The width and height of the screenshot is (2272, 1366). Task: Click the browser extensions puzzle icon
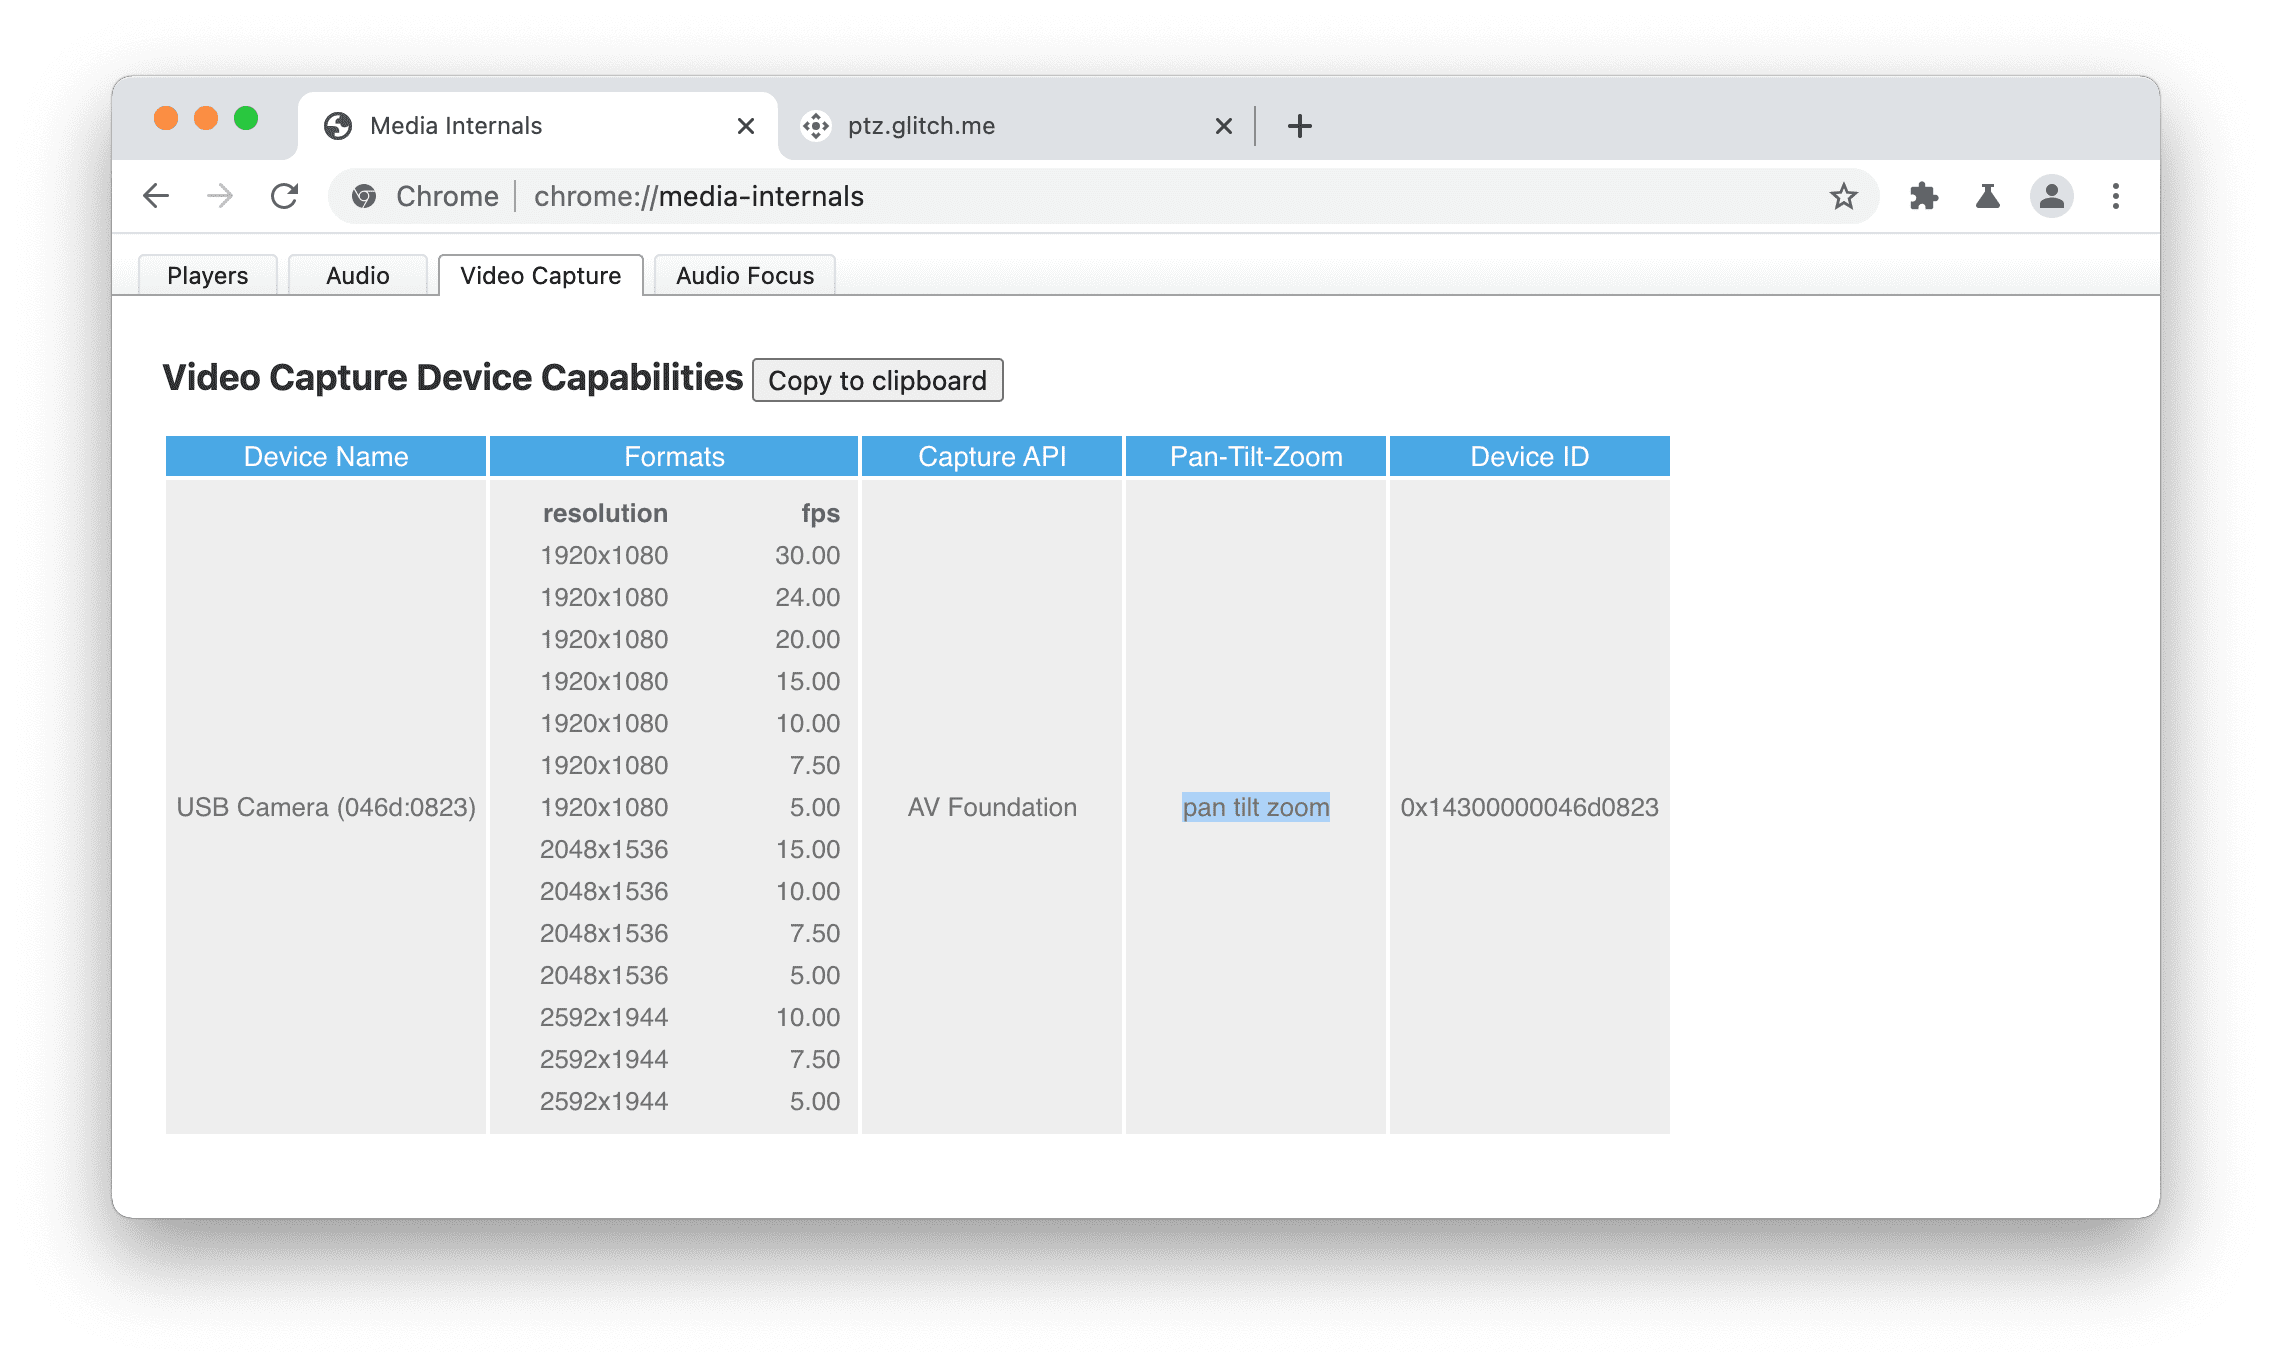pos(1933,196)
